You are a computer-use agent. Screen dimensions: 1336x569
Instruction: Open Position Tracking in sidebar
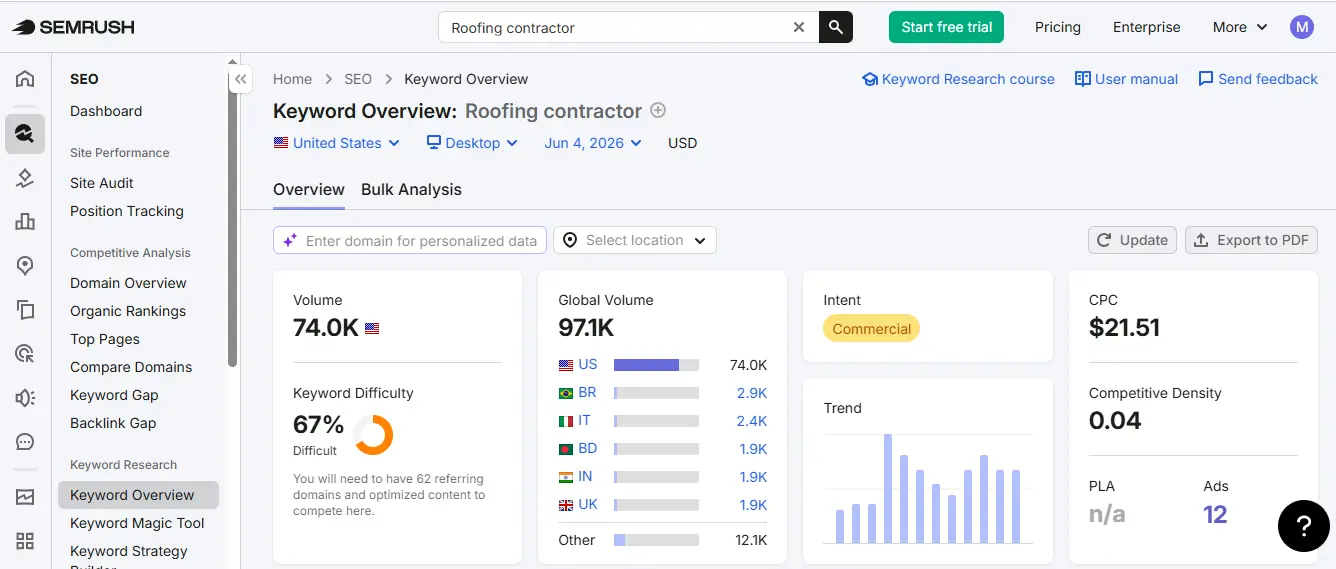tap(127, 211)
